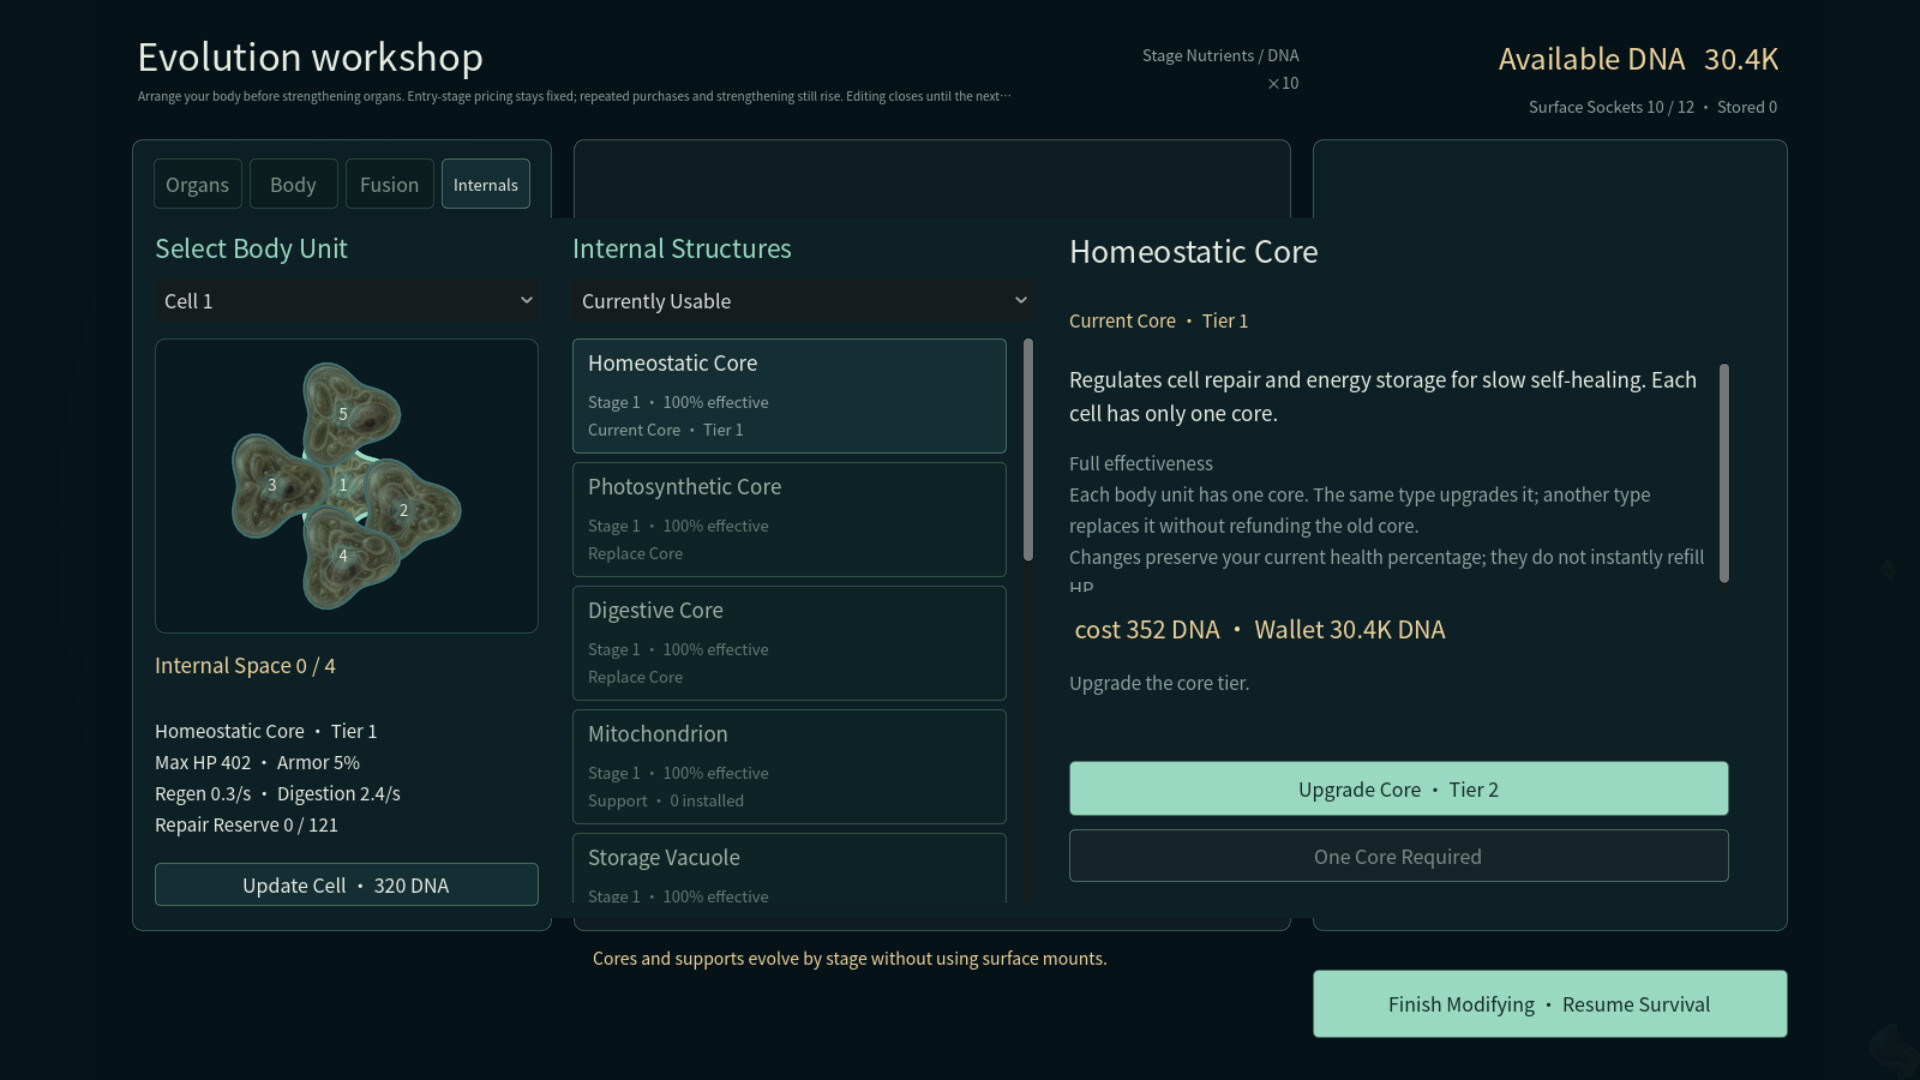Click the Wallet 30.4K DNA text

click(1350, 630)
